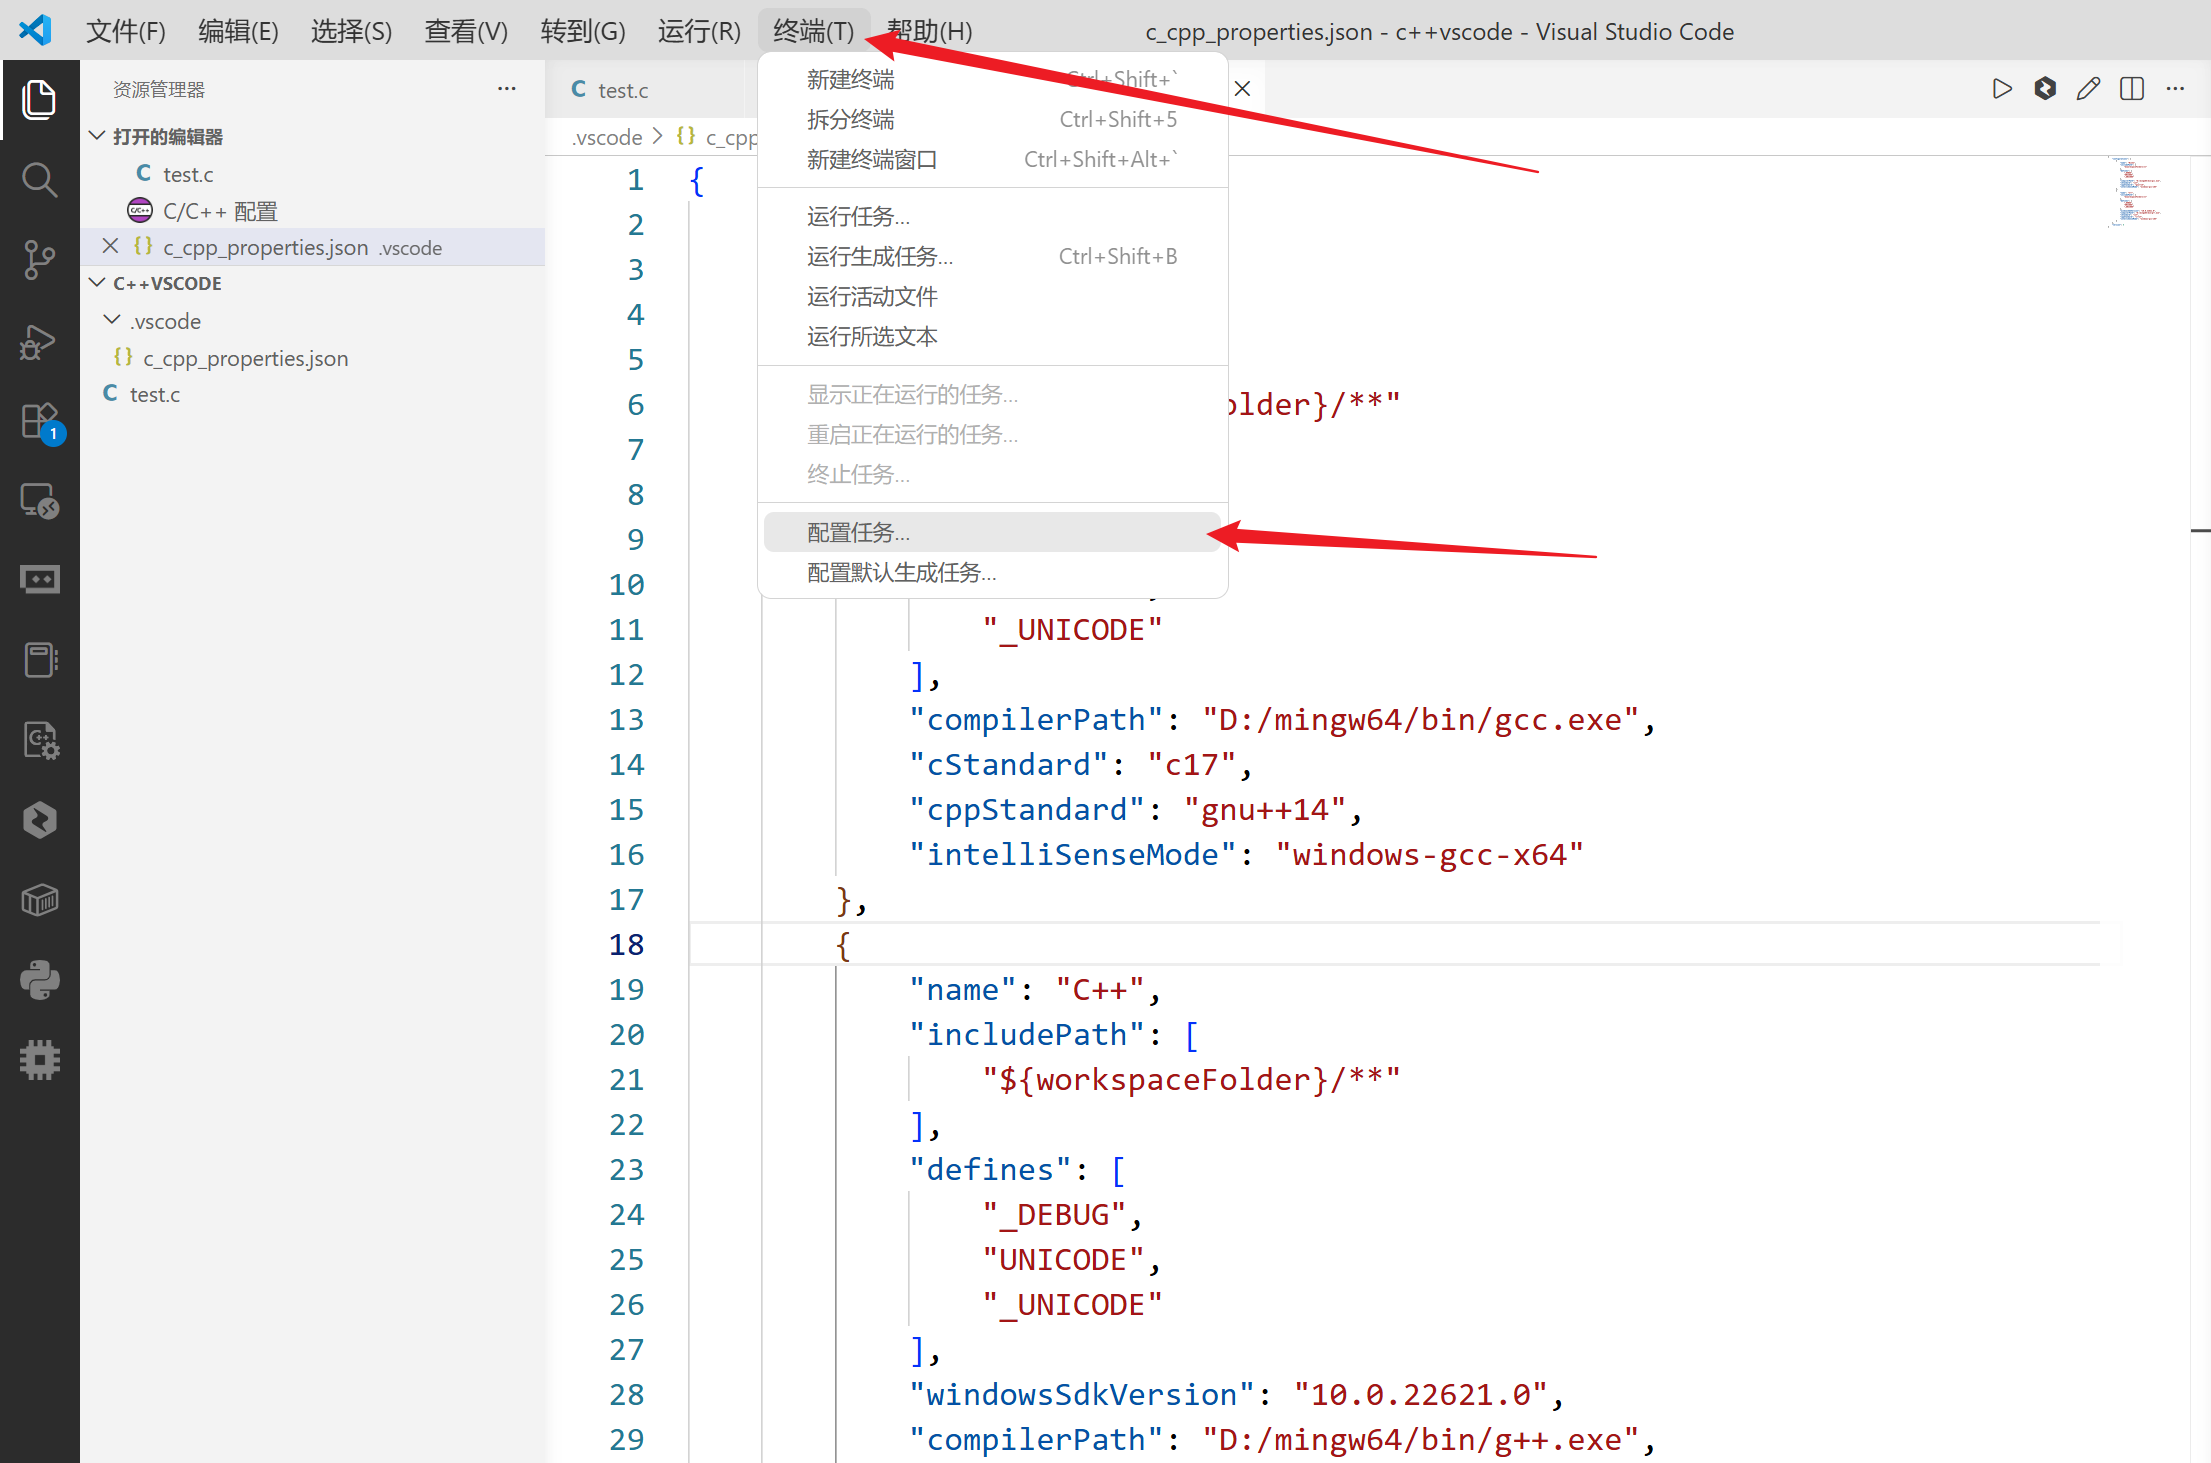Open the chip-shaped activity bar view
The height and width of the screenshot is (1463, 2211).
point(39,1060)
